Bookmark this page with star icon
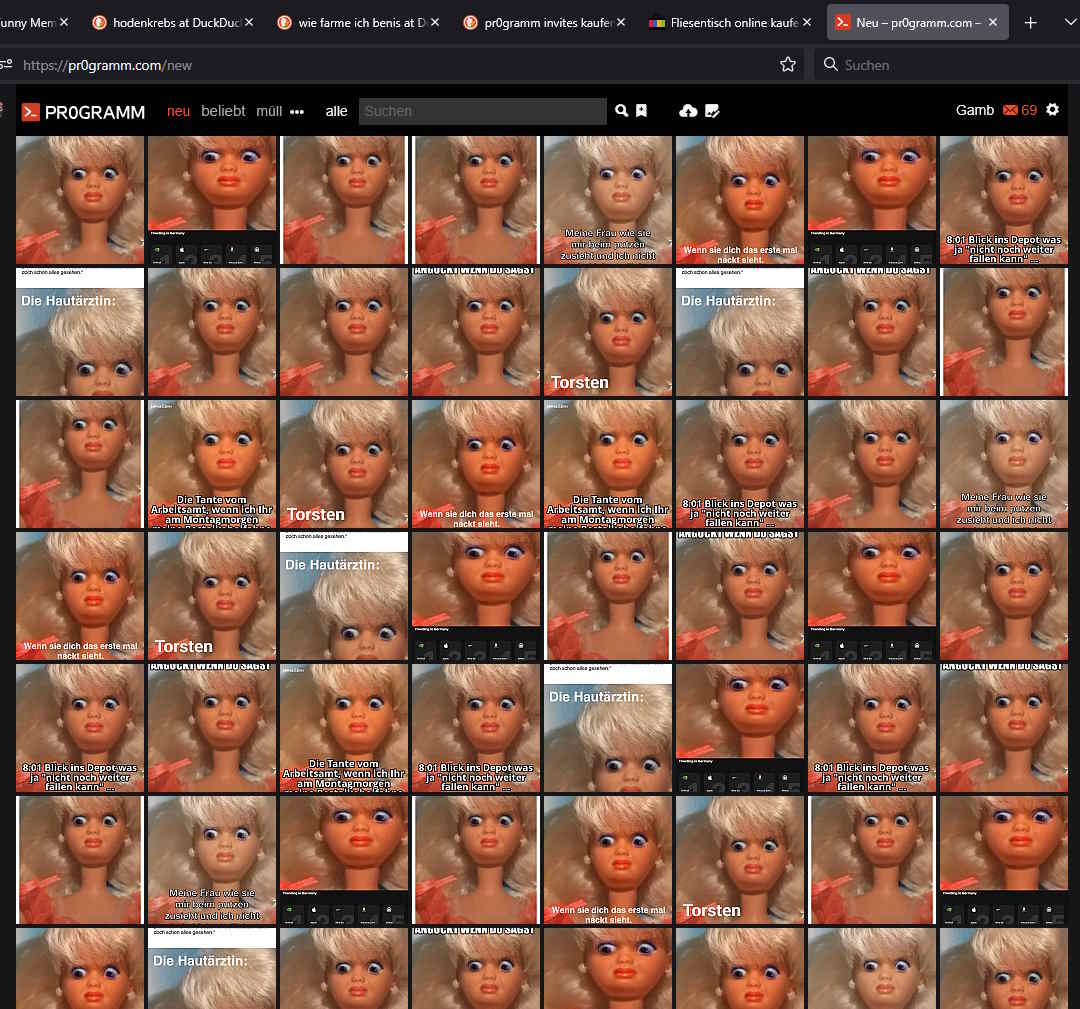Screen dimensions: 1080x1009 click(x=788, y=64)
